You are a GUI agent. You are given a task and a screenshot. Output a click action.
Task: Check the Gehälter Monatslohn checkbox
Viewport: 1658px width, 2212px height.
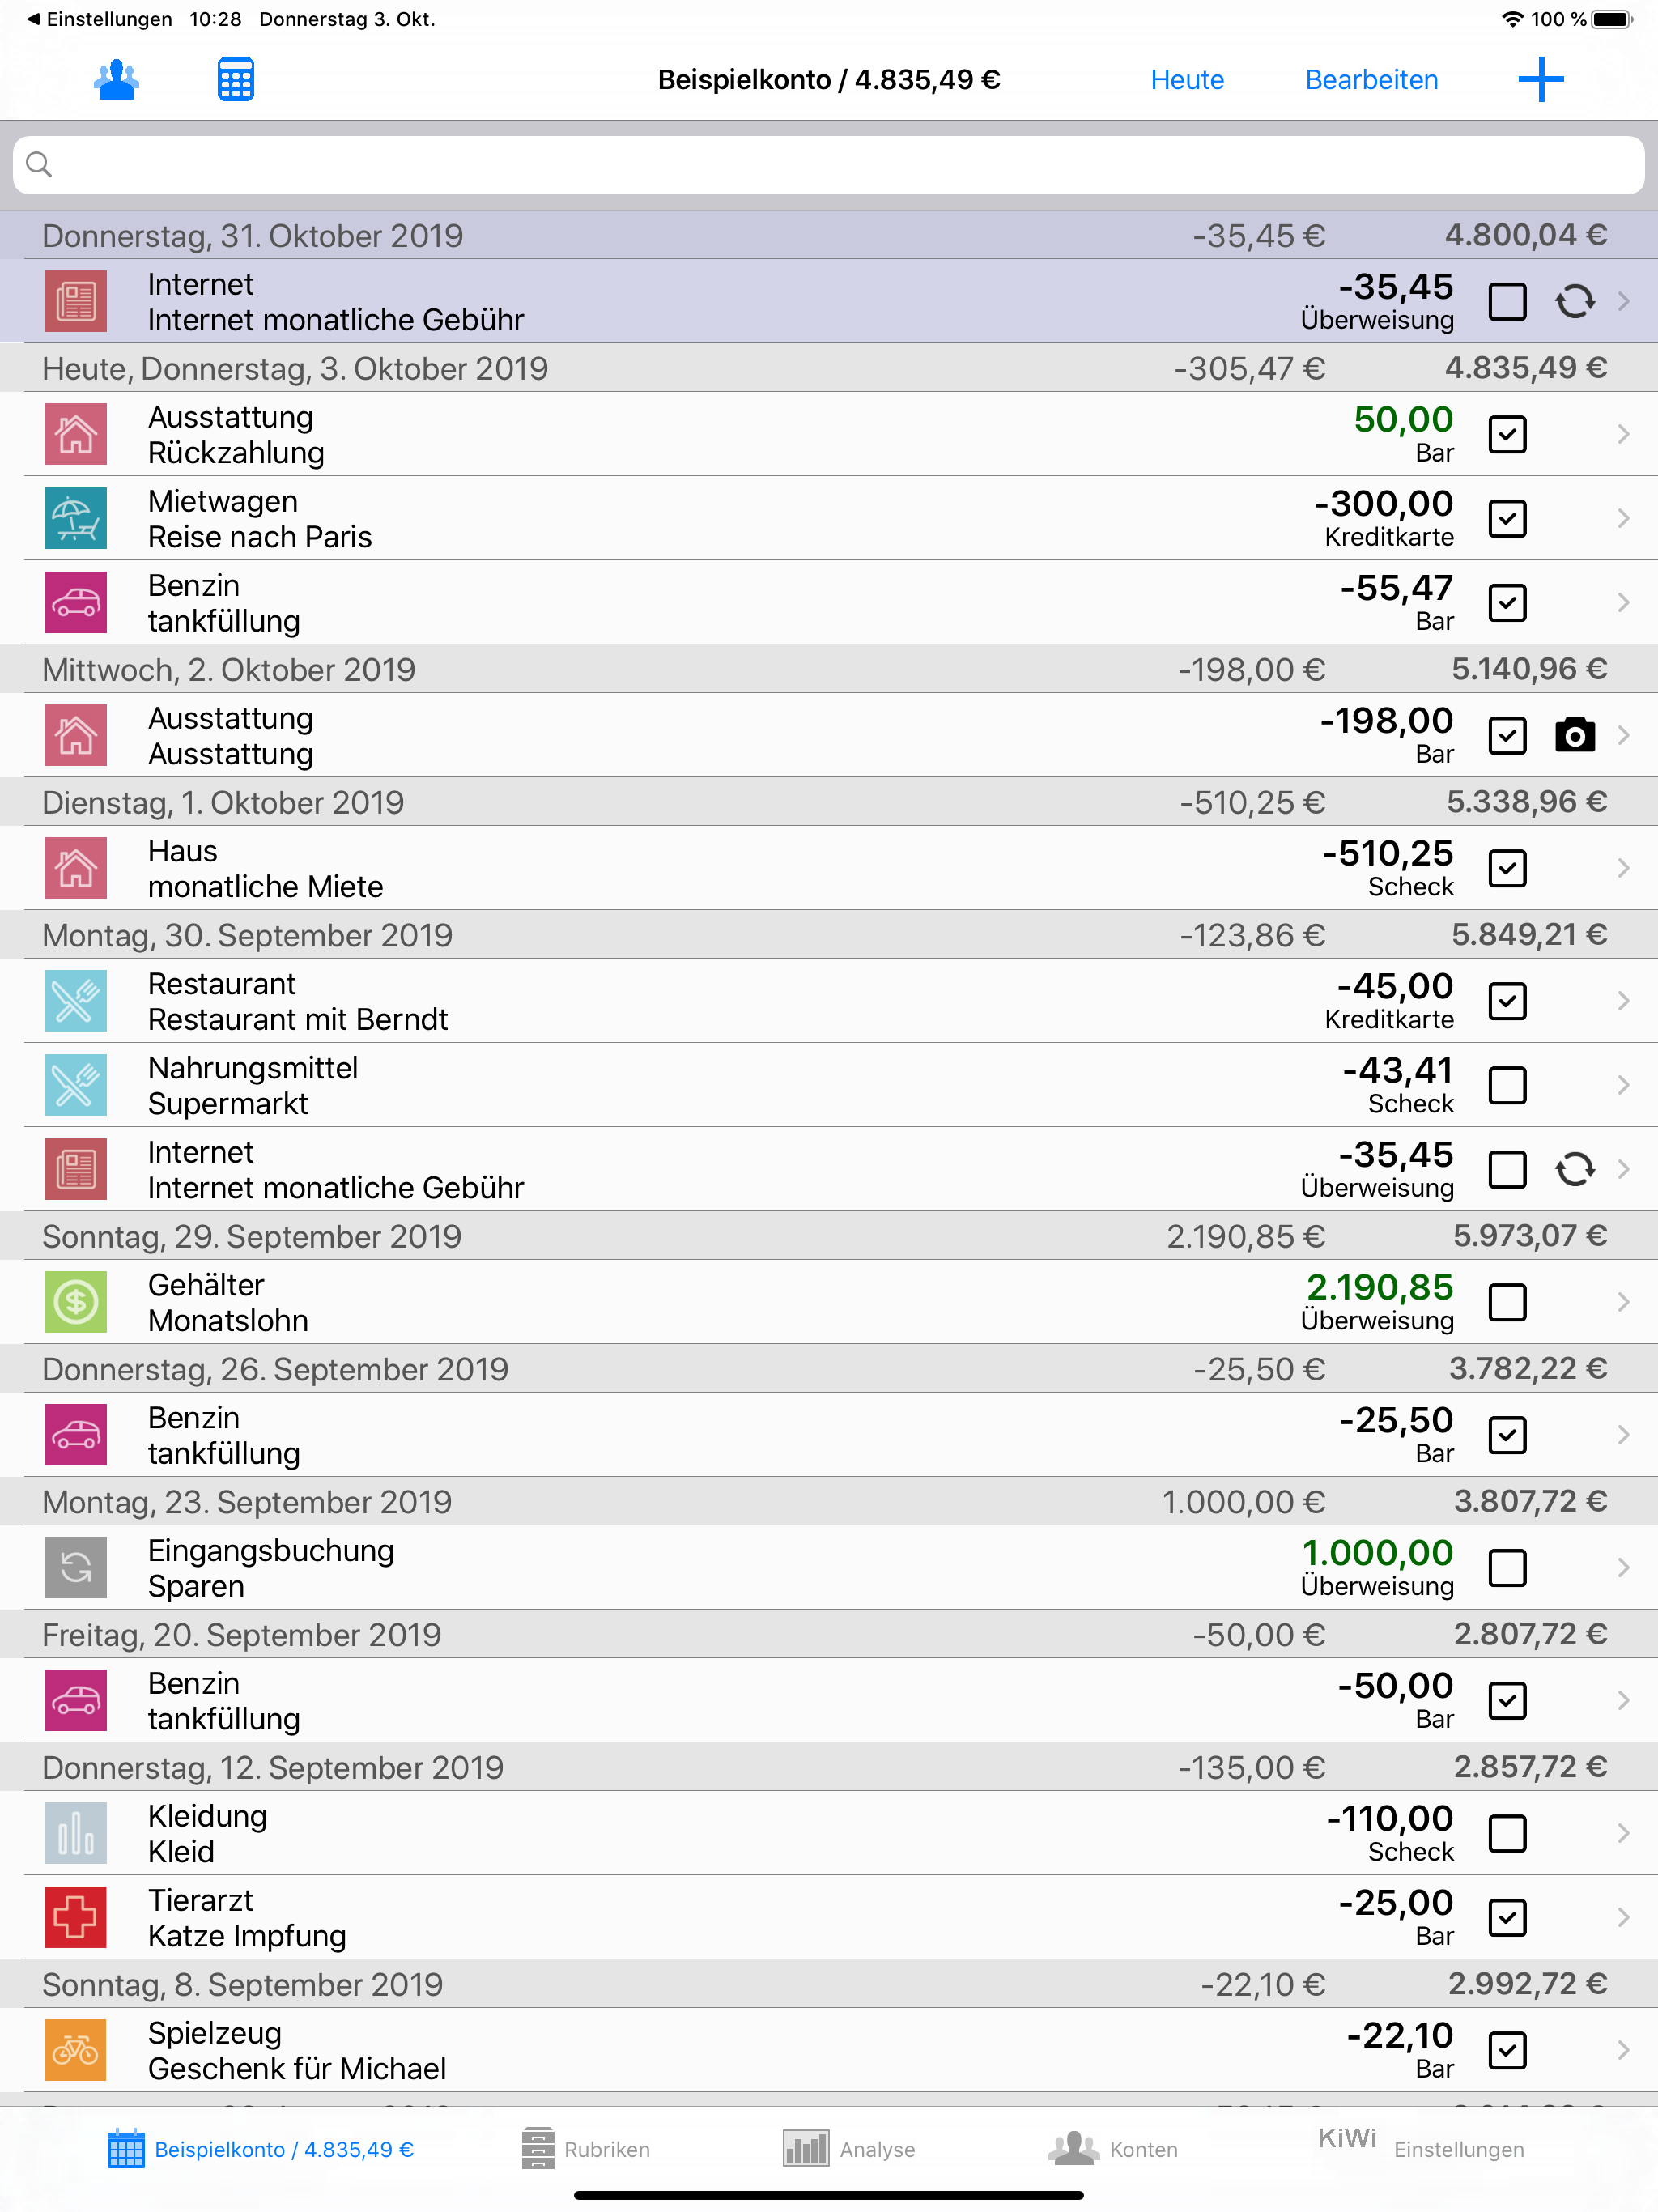tap(1508, 1302)
